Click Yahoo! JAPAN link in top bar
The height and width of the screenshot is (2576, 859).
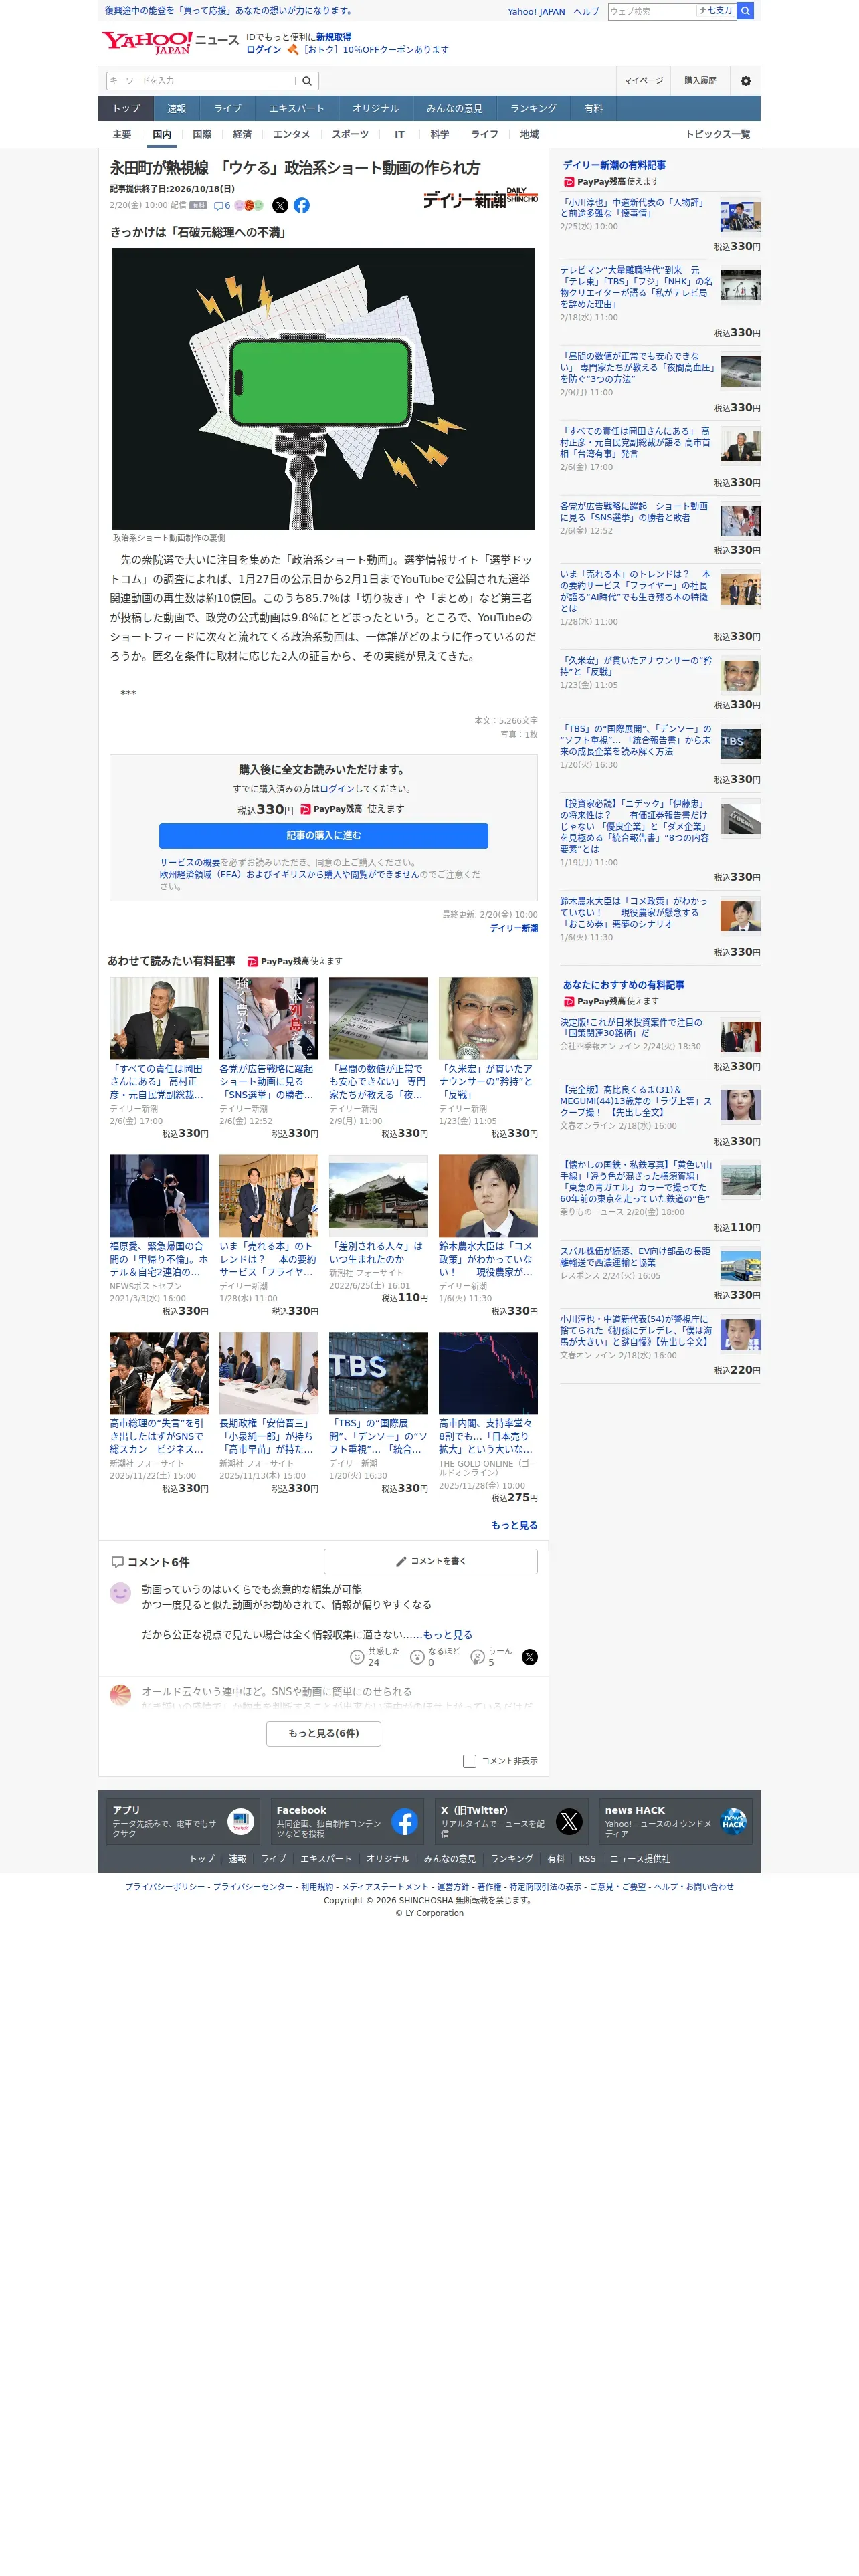click(536, 12)
